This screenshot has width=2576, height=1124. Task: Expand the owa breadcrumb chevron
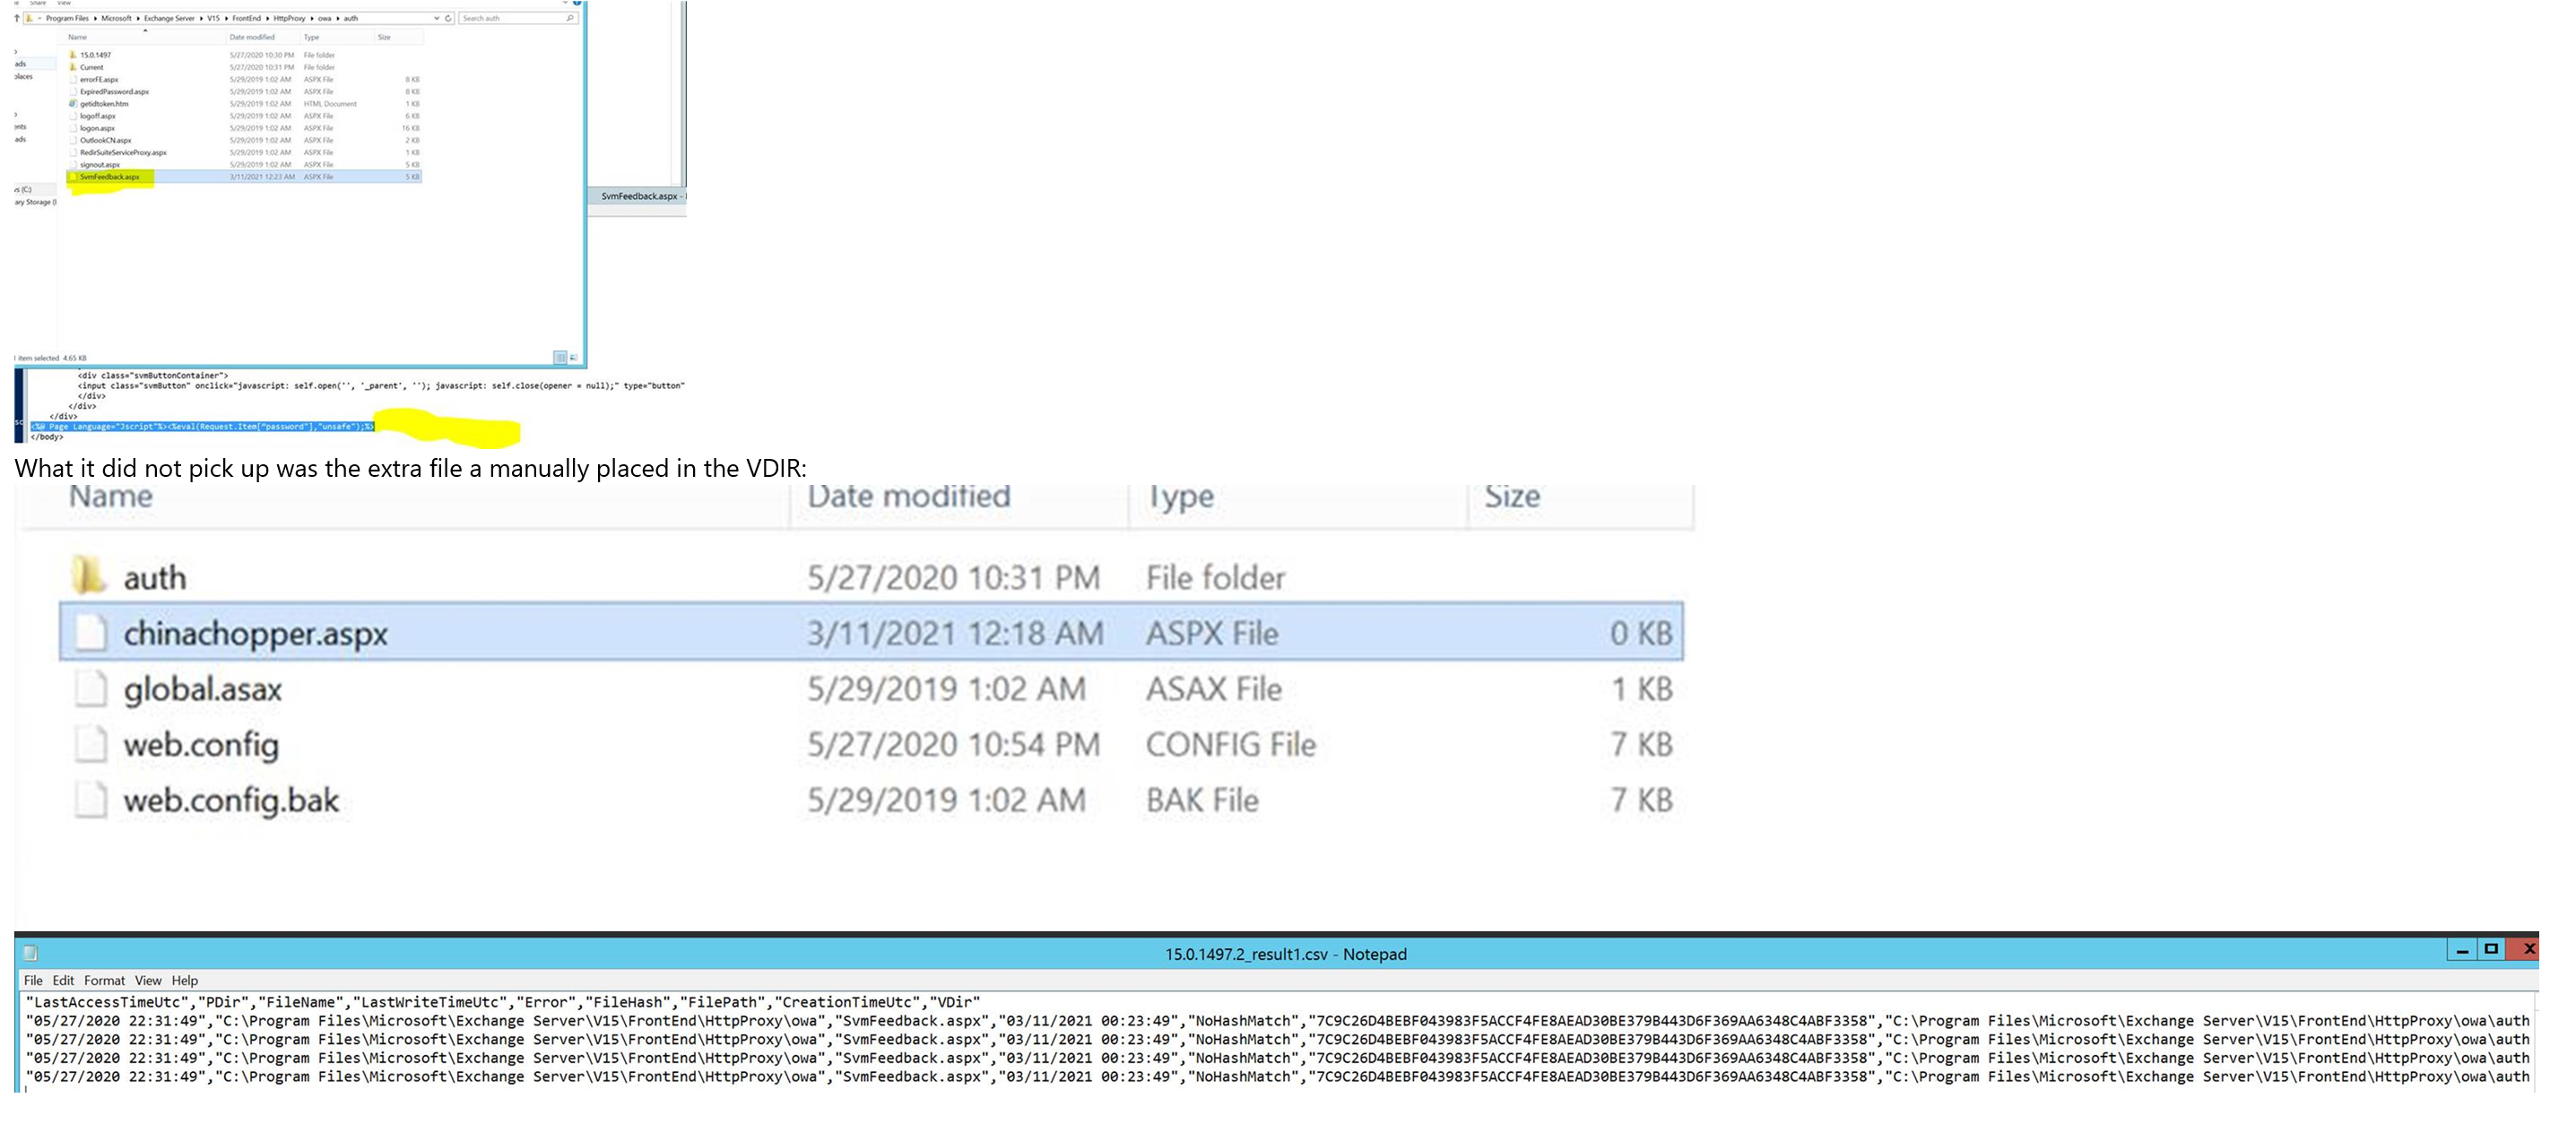click(337, 18)
